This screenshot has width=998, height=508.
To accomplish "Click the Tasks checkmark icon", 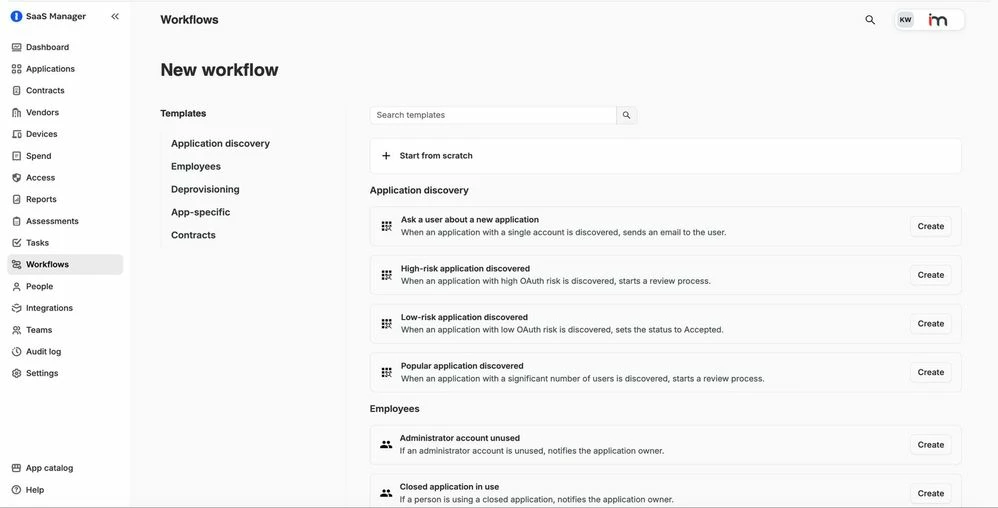I will 17,243.
